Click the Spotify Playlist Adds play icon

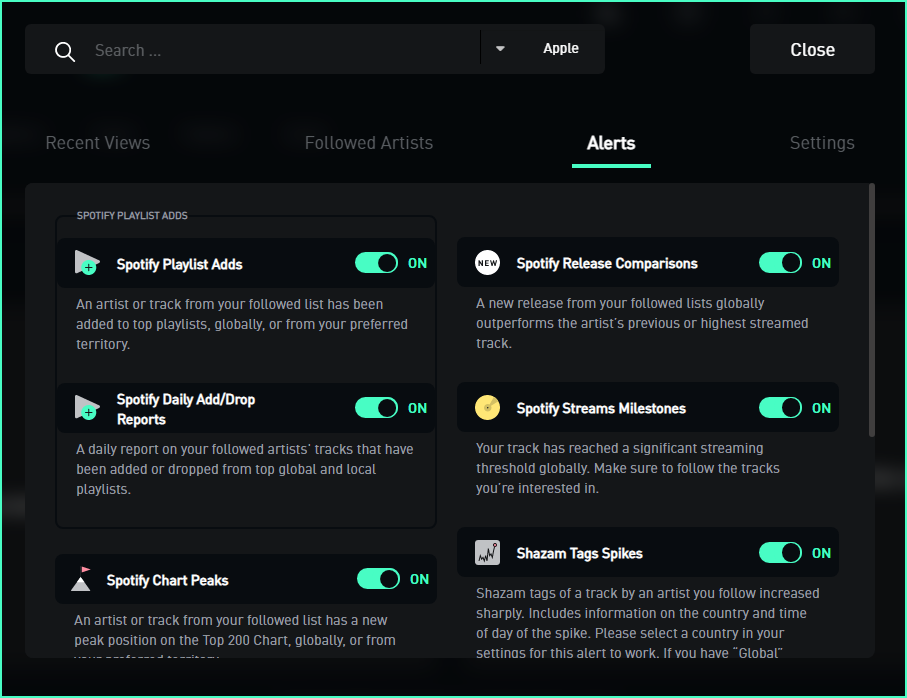point(87,263)
